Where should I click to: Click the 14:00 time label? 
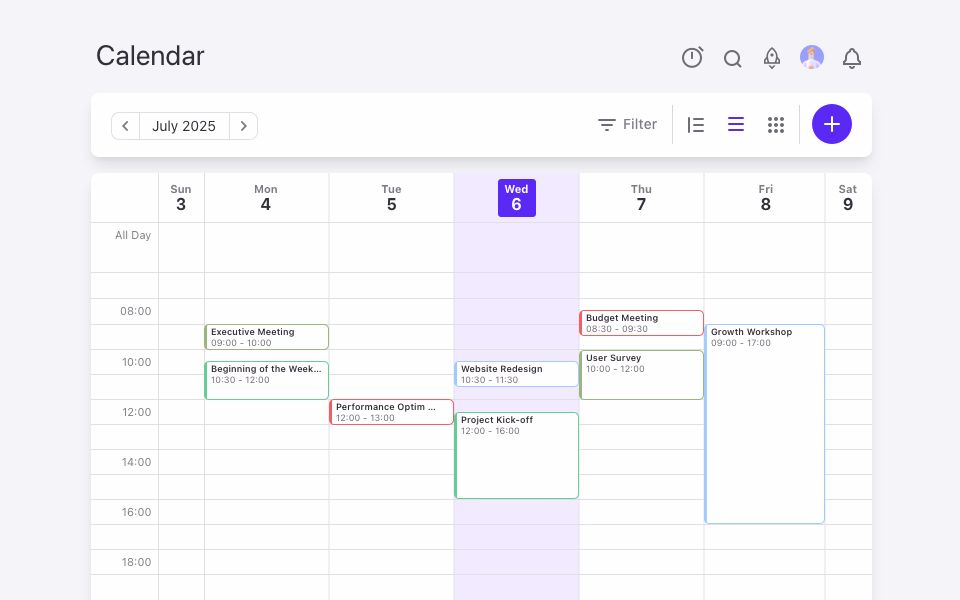136,462
